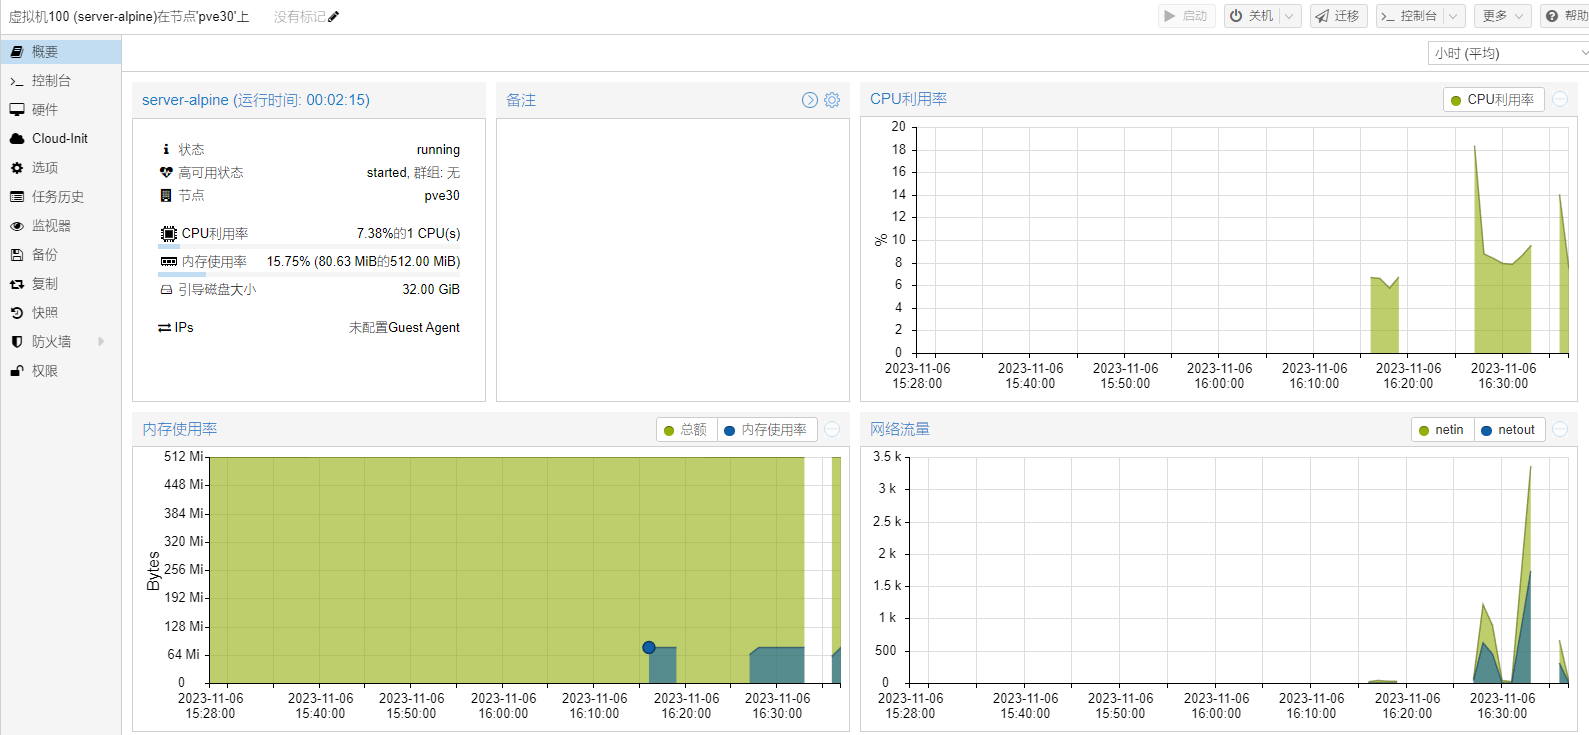Open the 选项 options tab
The image size is (1589, 735).
[61, 167]
